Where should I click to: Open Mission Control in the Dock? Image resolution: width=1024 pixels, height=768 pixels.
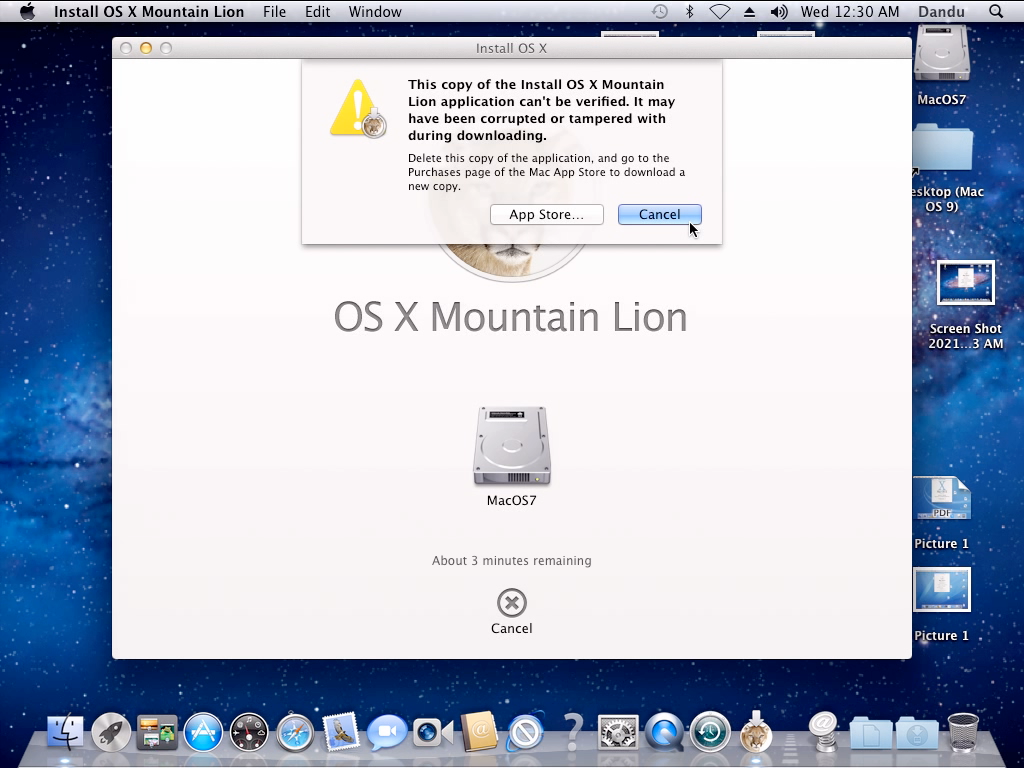(157, 732)
